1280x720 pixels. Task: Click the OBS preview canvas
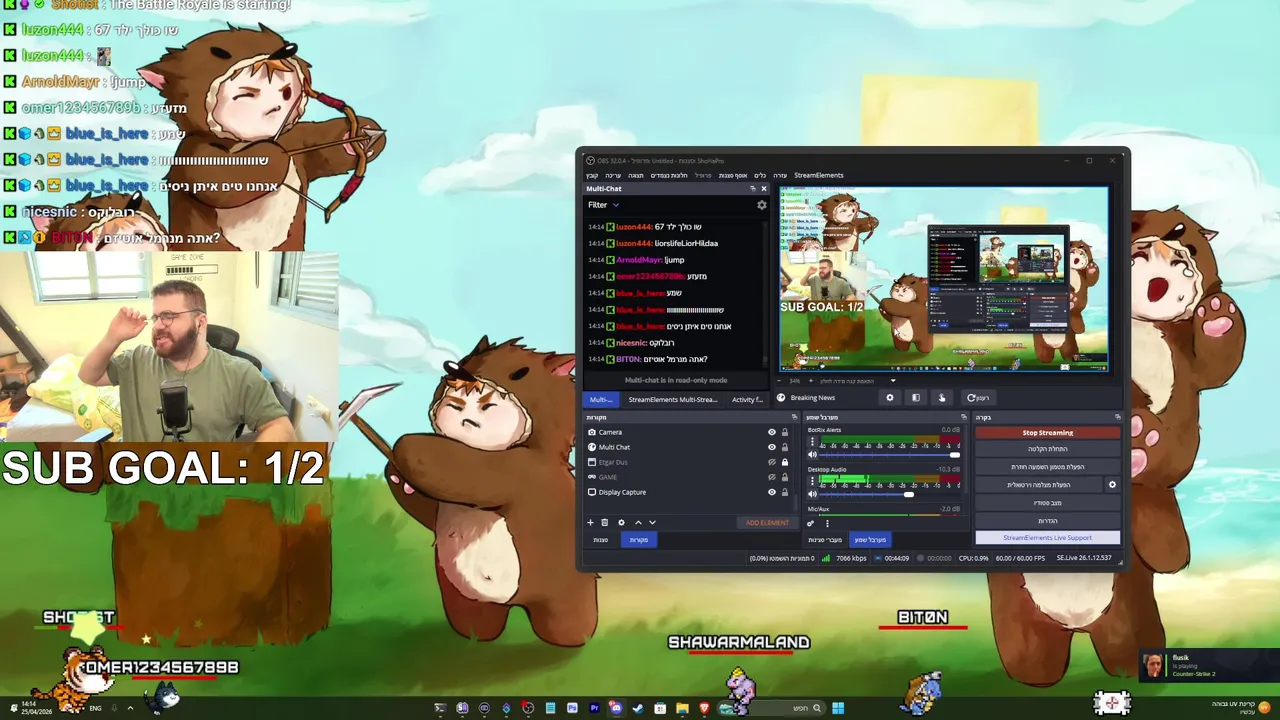tap(944, 279)
